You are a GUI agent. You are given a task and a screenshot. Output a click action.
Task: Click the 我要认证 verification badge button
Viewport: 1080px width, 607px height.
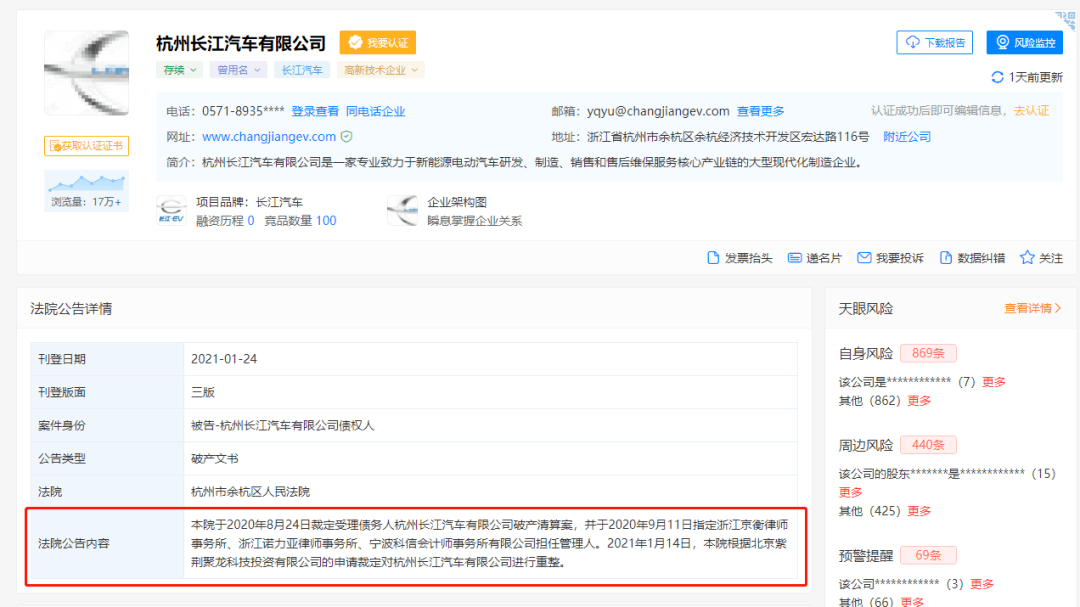point(377,43)
